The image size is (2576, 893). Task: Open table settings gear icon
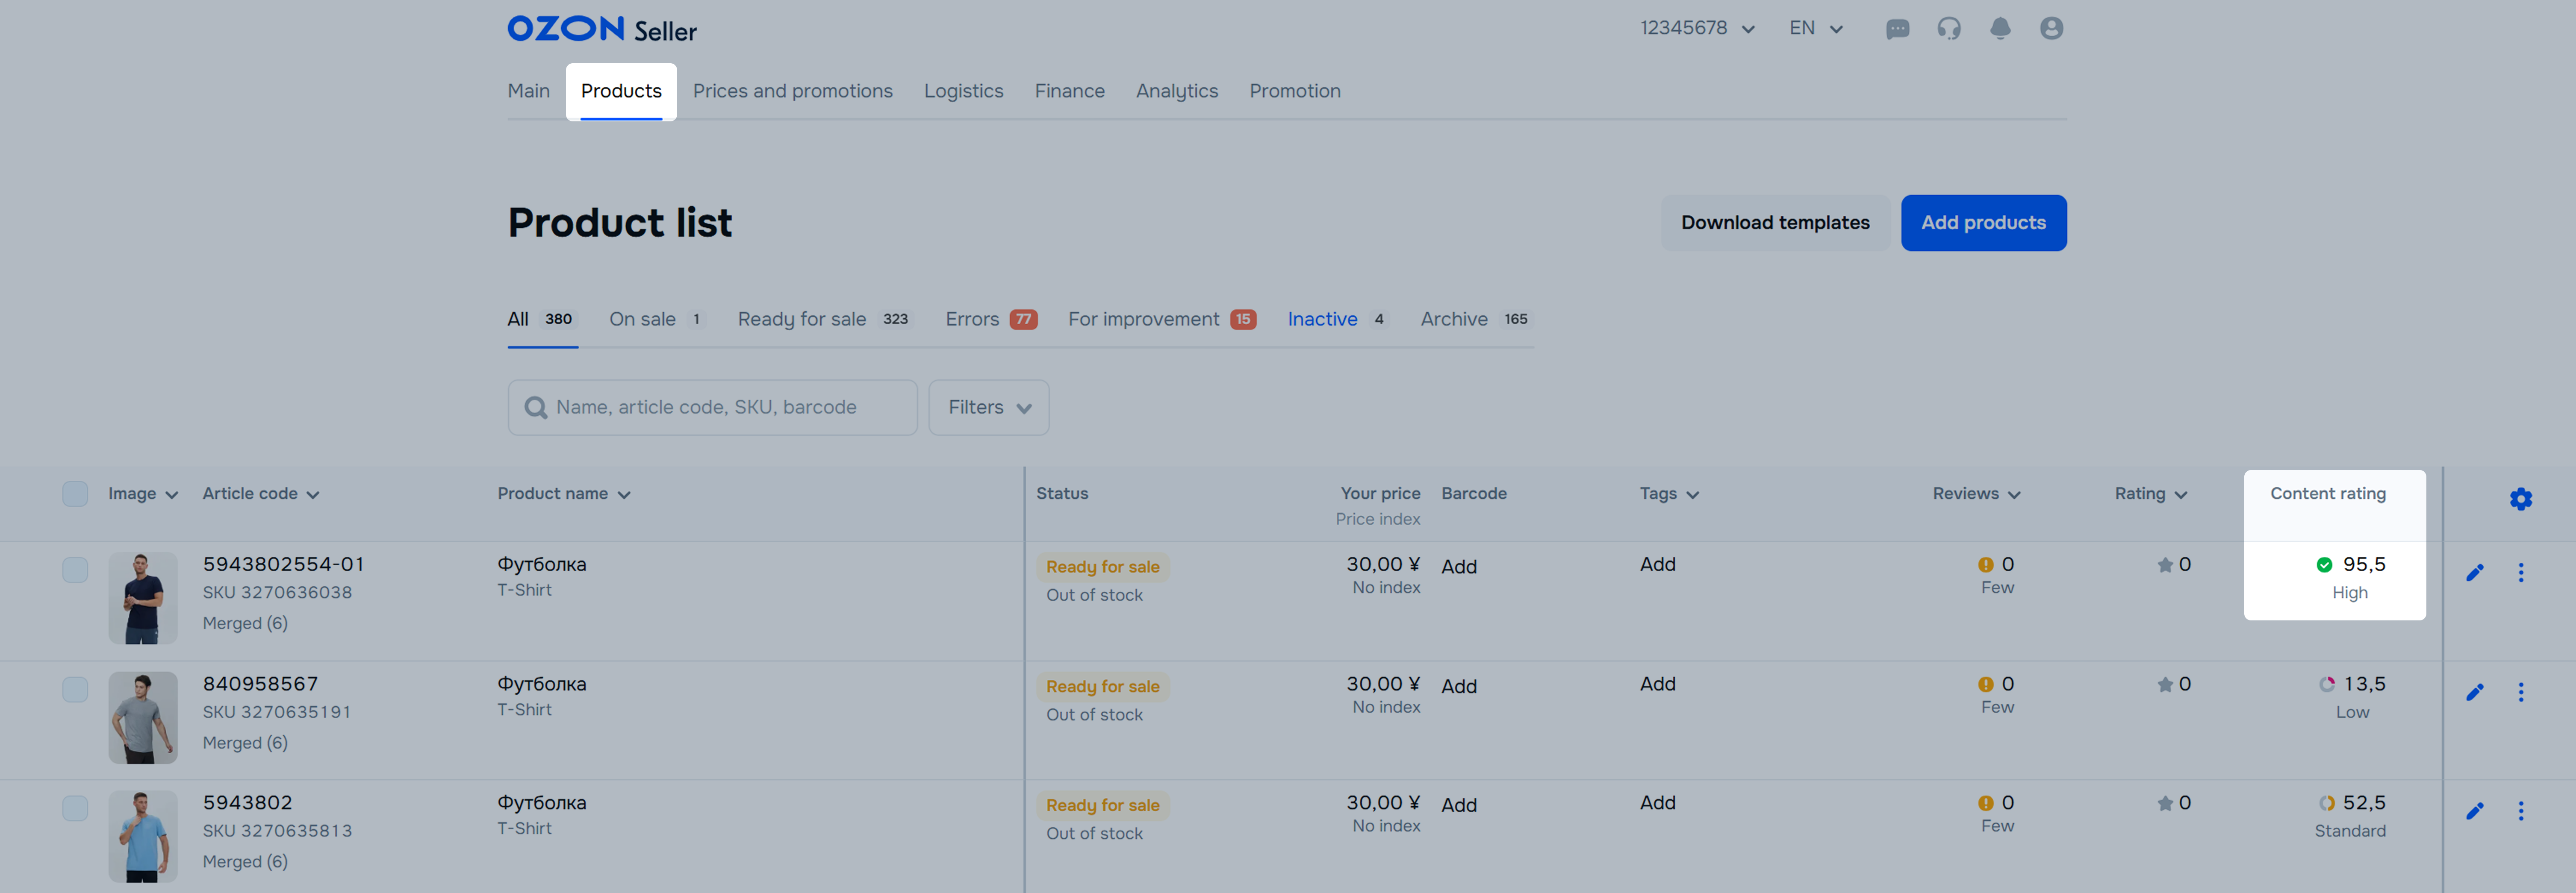[2520, 499]
